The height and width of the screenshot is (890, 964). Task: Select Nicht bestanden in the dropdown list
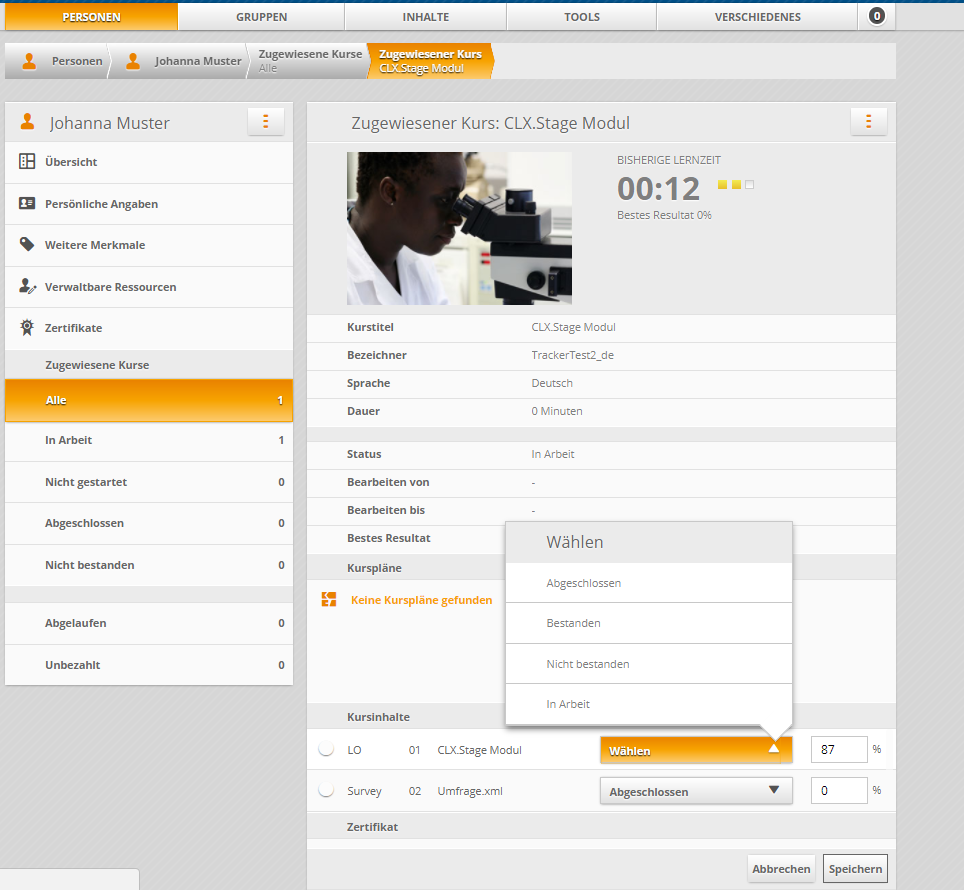[x=588, y=664]
